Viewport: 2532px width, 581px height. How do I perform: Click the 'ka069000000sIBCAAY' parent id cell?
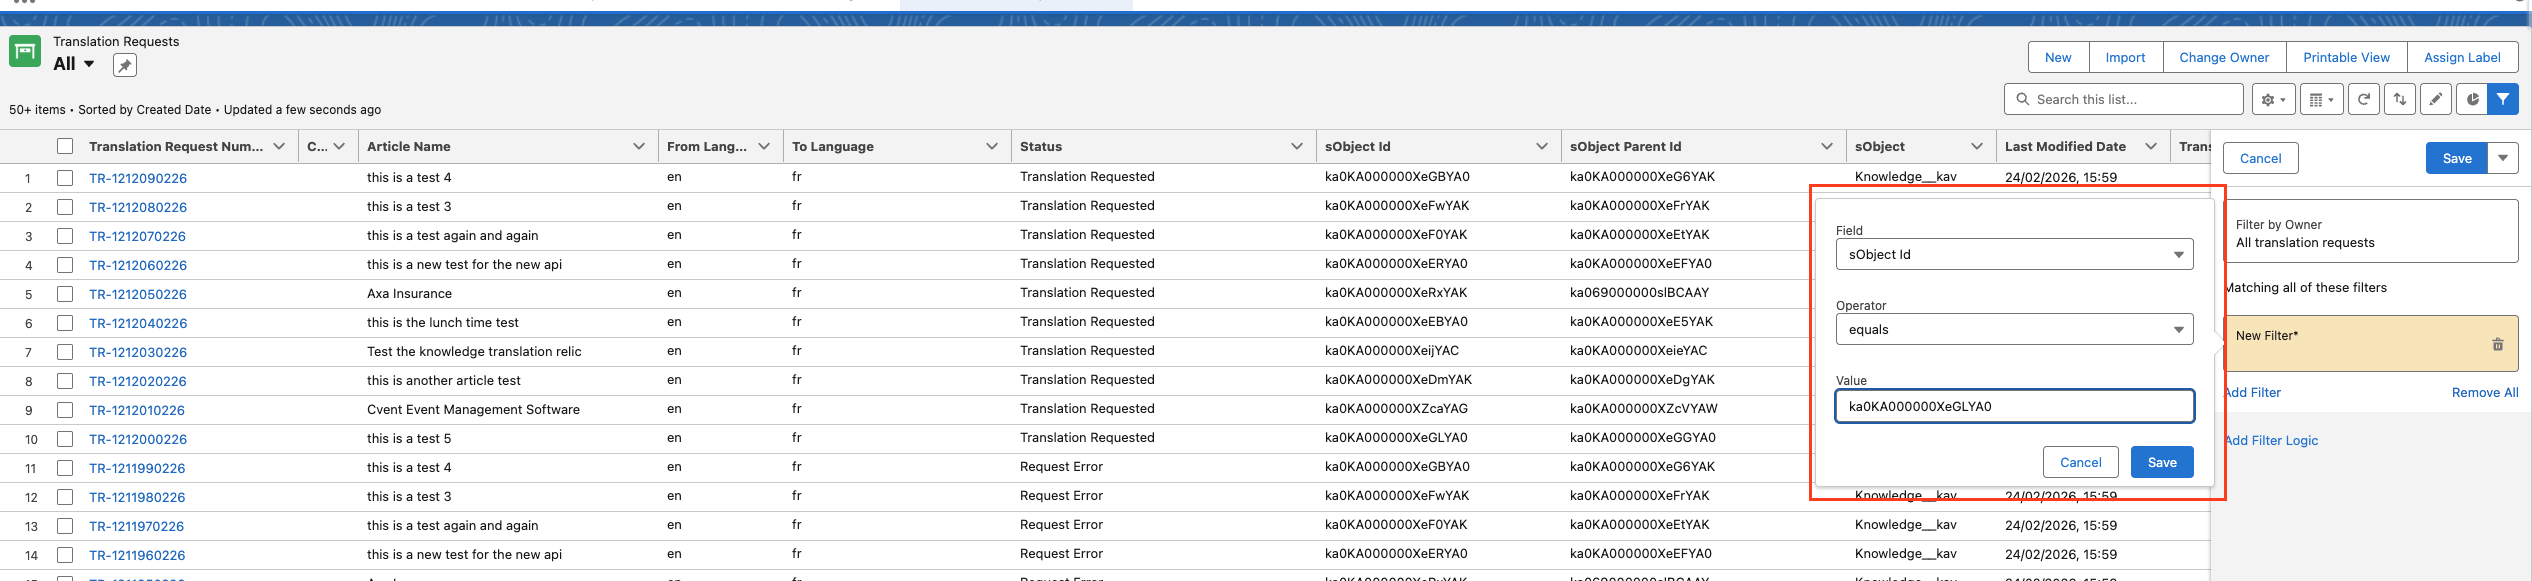[x=1639, y=292]
